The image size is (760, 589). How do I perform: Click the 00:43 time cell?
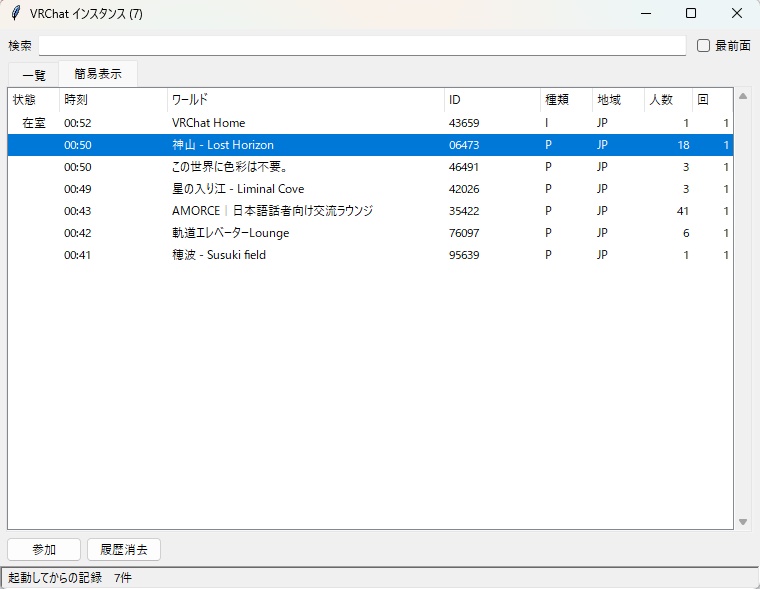(78, 211)
